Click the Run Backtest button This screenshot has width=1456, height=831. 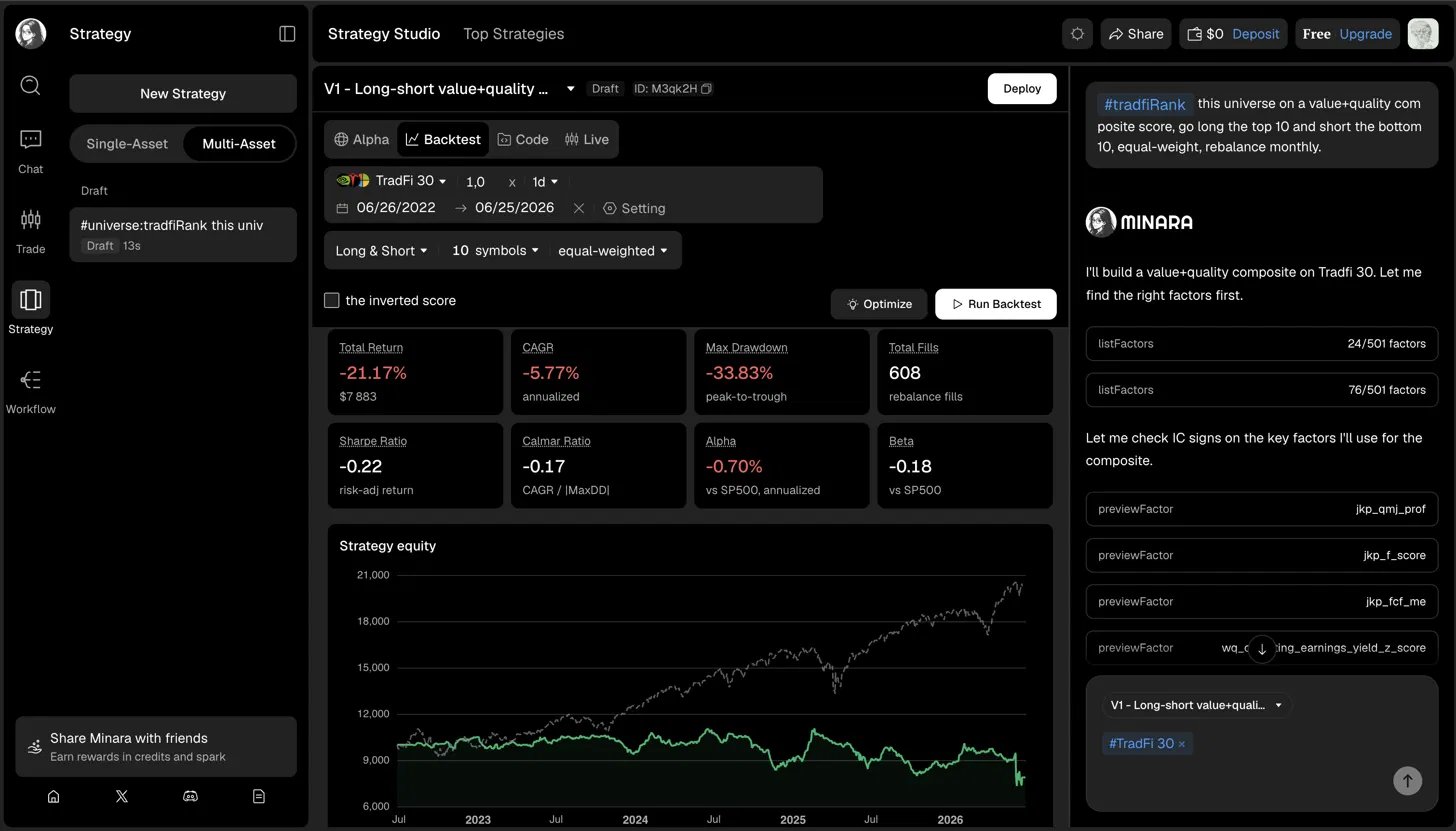pos(996,304)
